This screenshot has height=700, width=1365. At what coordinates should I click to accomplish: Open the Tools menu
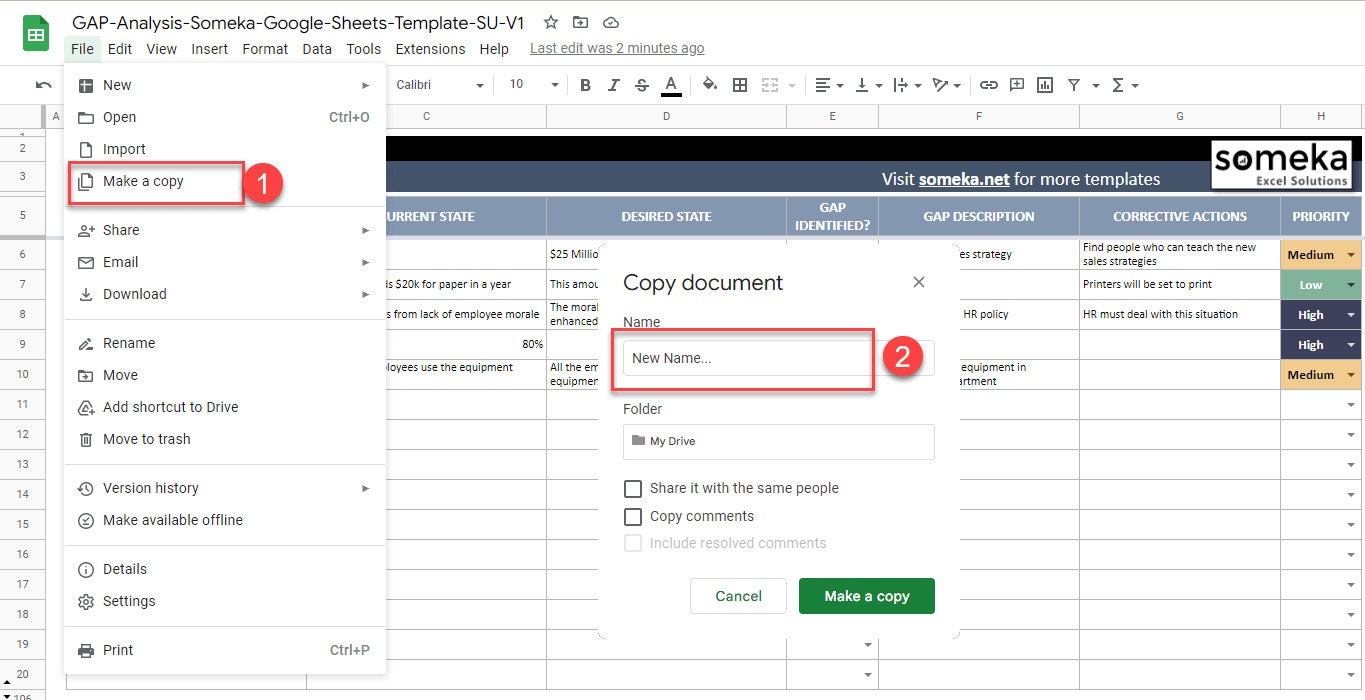pyautogui.click(x=364, y=48)
